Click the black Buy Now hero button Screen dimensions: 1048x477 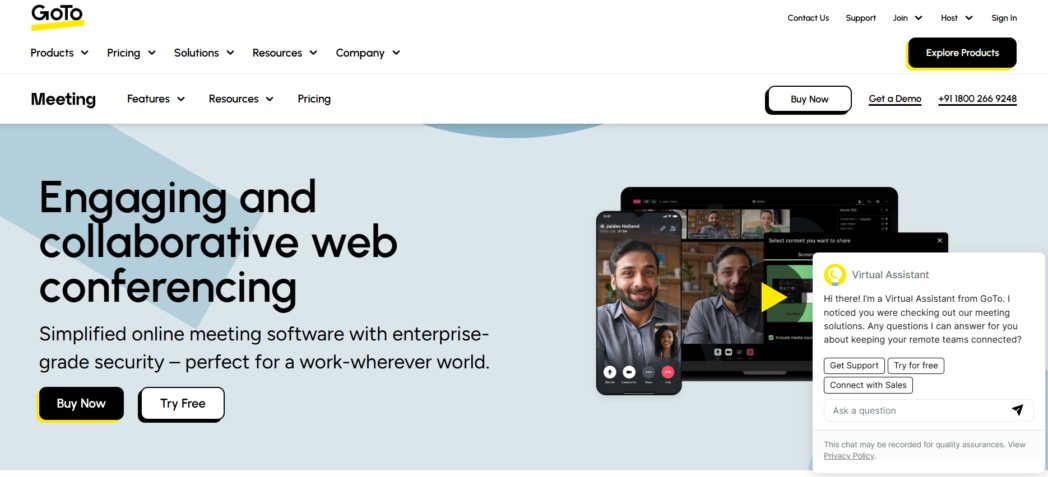[81, 404]
